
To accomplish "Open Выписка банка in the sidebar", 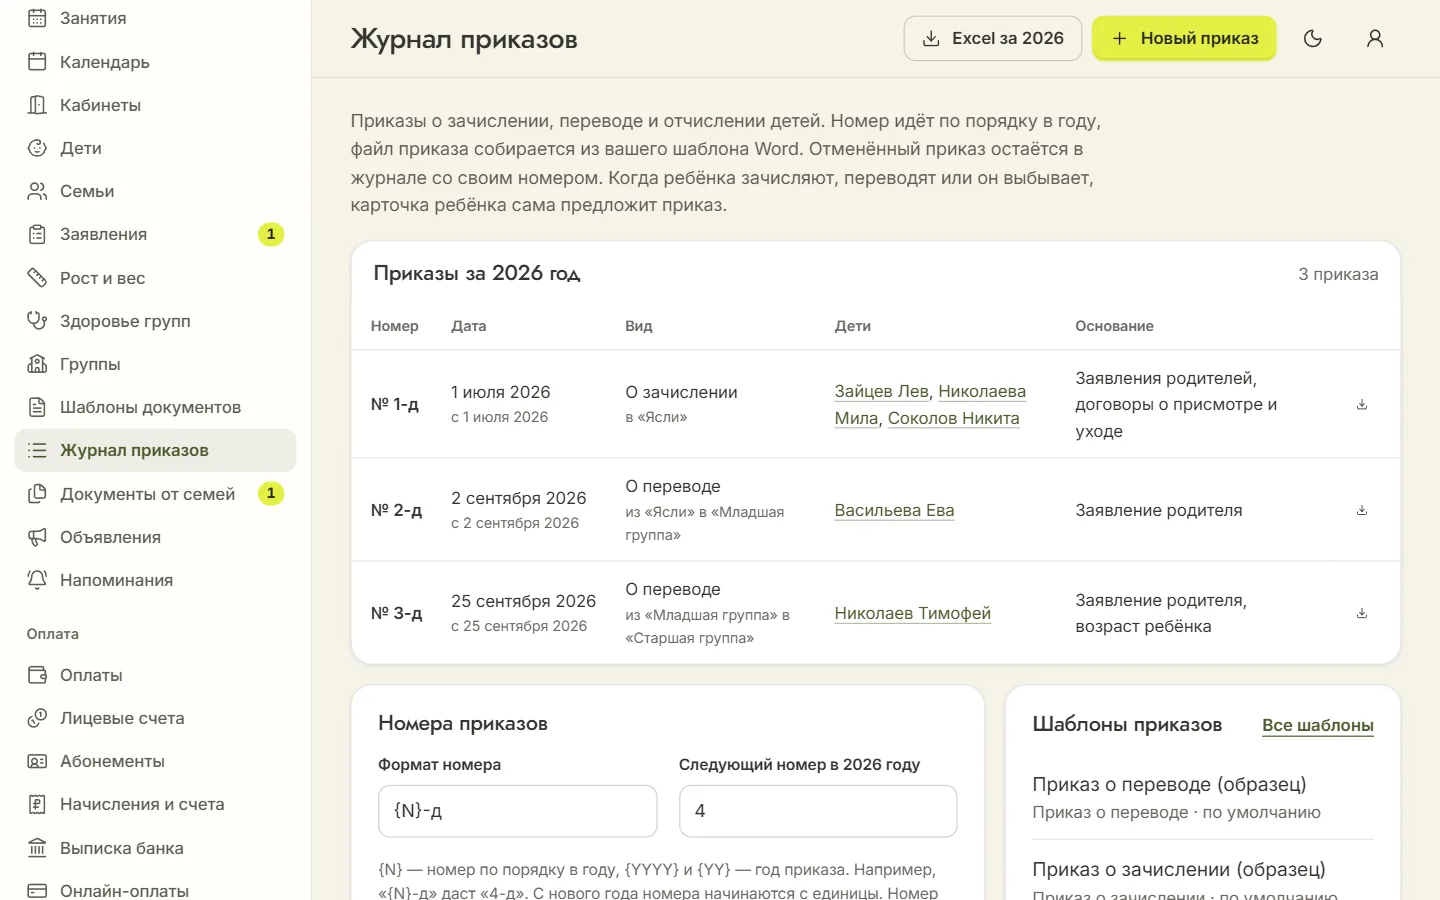I will click(x=155, y=848).
